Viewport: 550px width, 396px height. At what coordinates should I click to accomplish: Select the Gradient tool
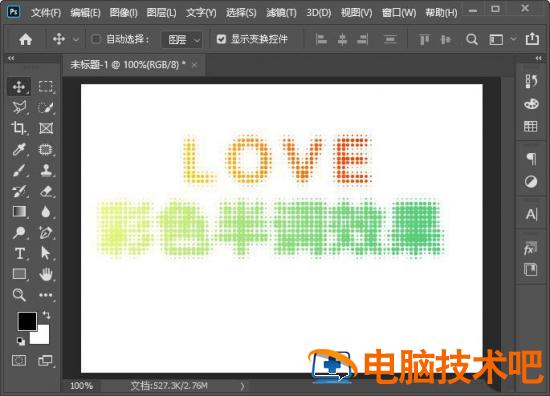point(19,212)
